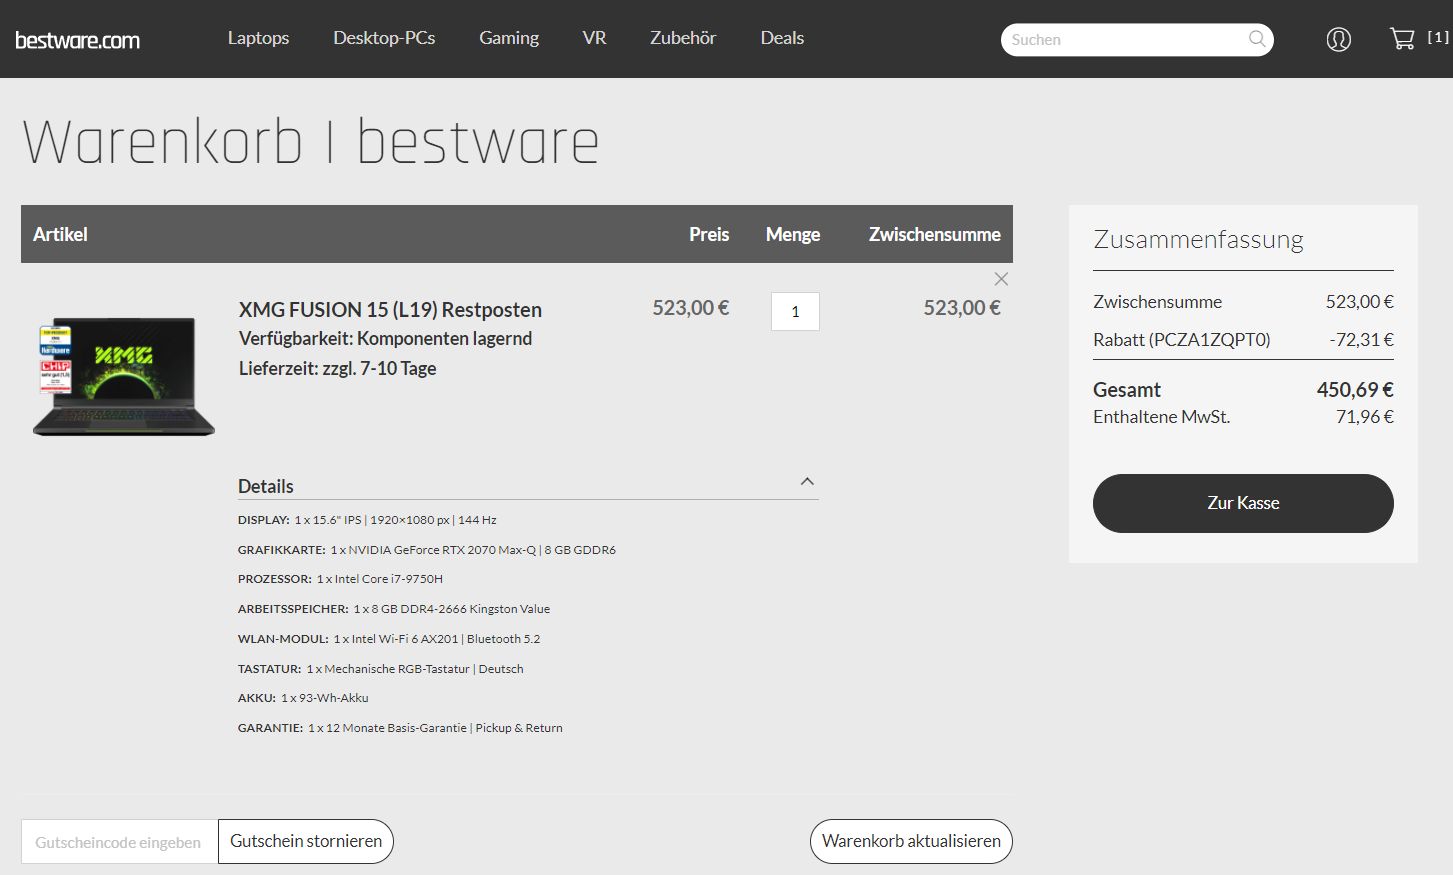Click the cart count [1] label
Viewport: 1453px width, 875px height.
[1437, 37]
